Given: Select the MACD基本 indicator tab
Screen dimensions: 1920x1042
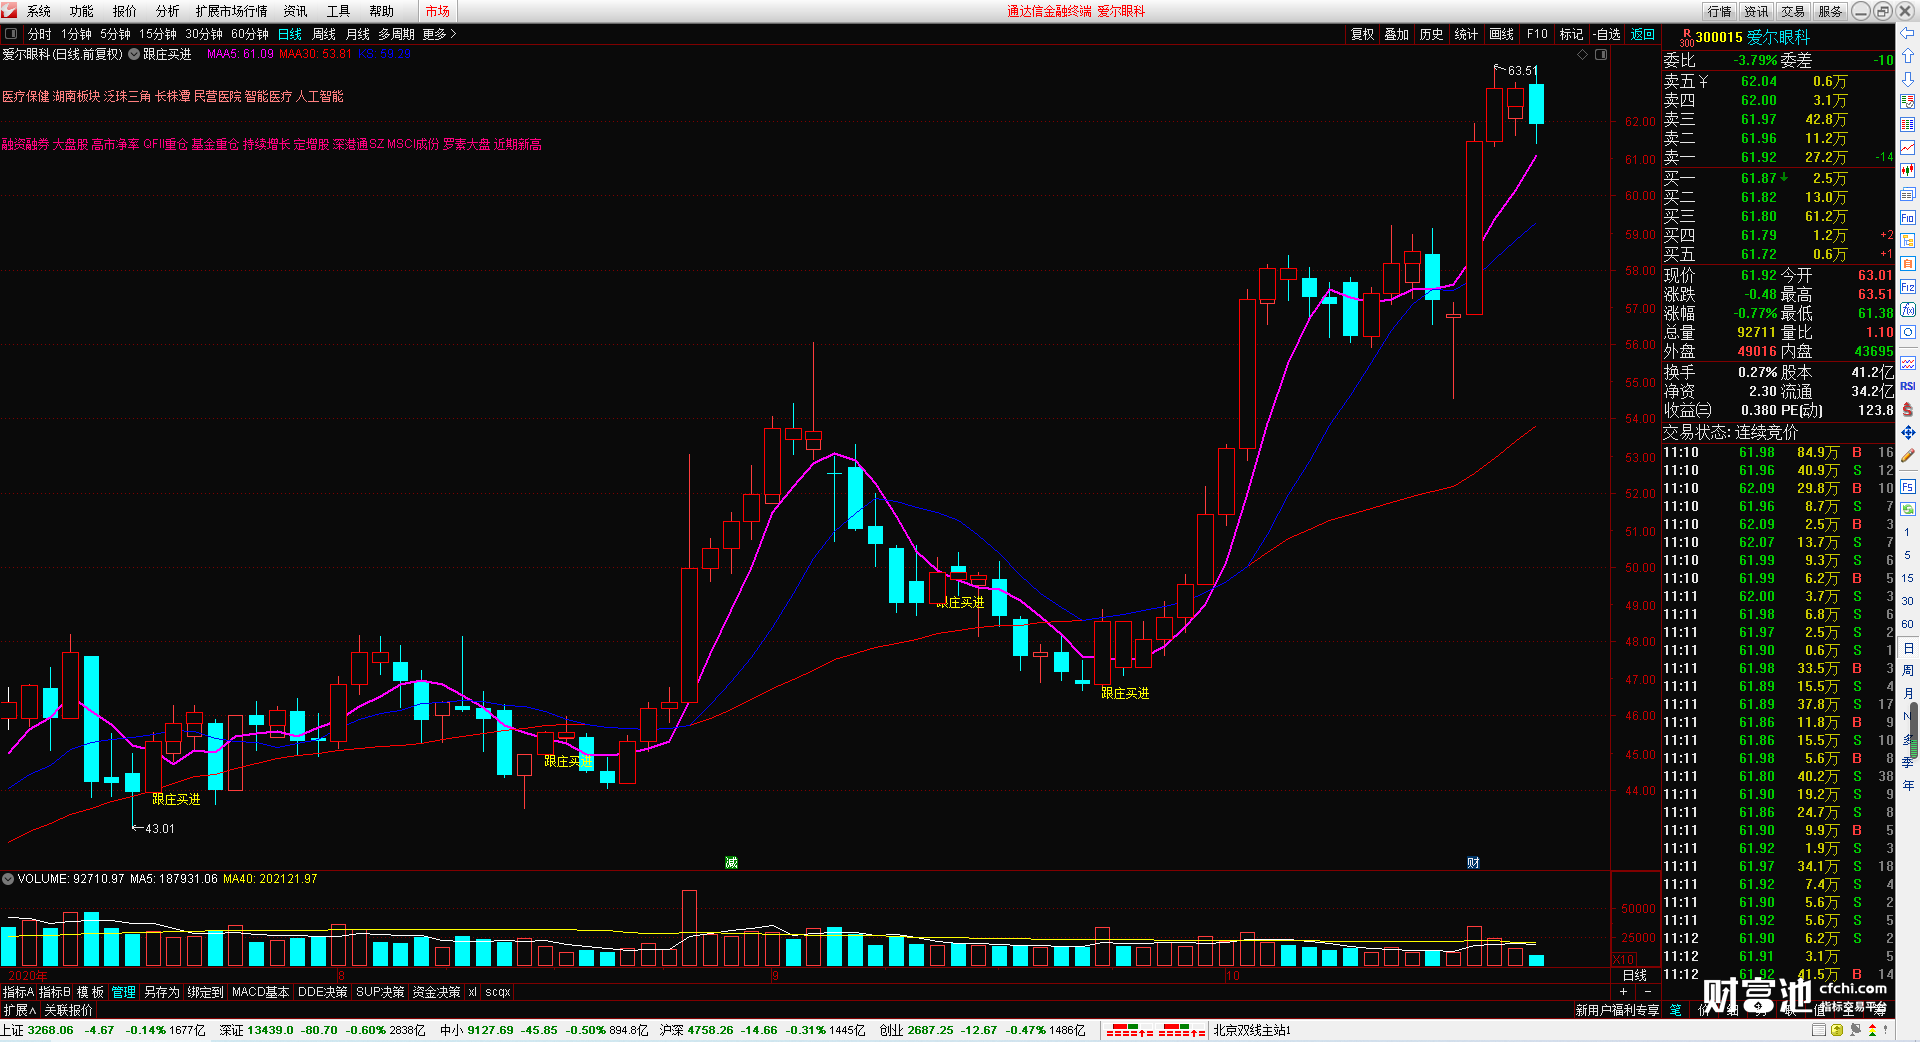Looking at the screenshot, I should [260, 992].
